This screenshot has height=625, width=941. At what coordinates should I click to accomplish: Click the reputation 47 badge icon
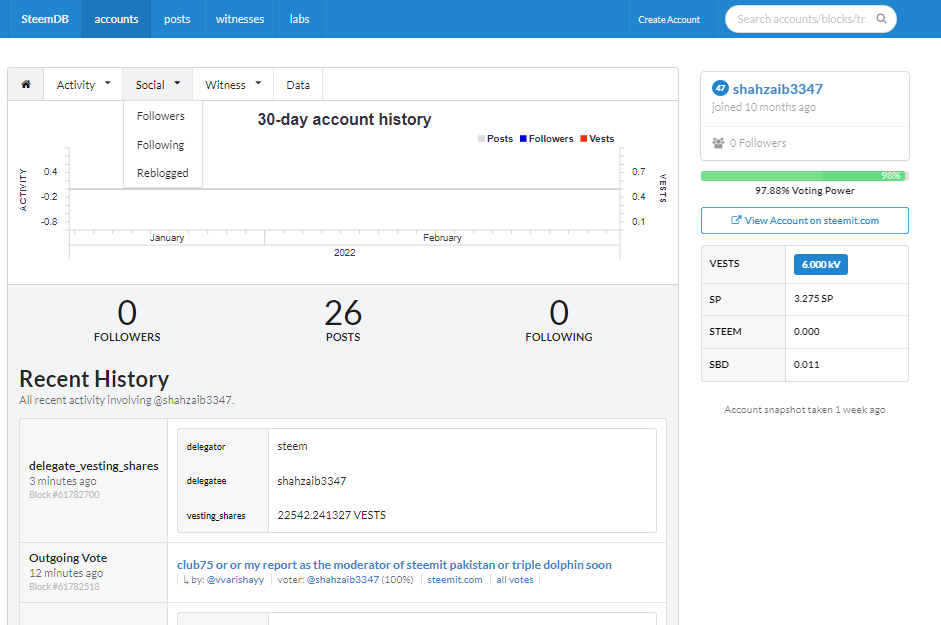pos(720,88)
